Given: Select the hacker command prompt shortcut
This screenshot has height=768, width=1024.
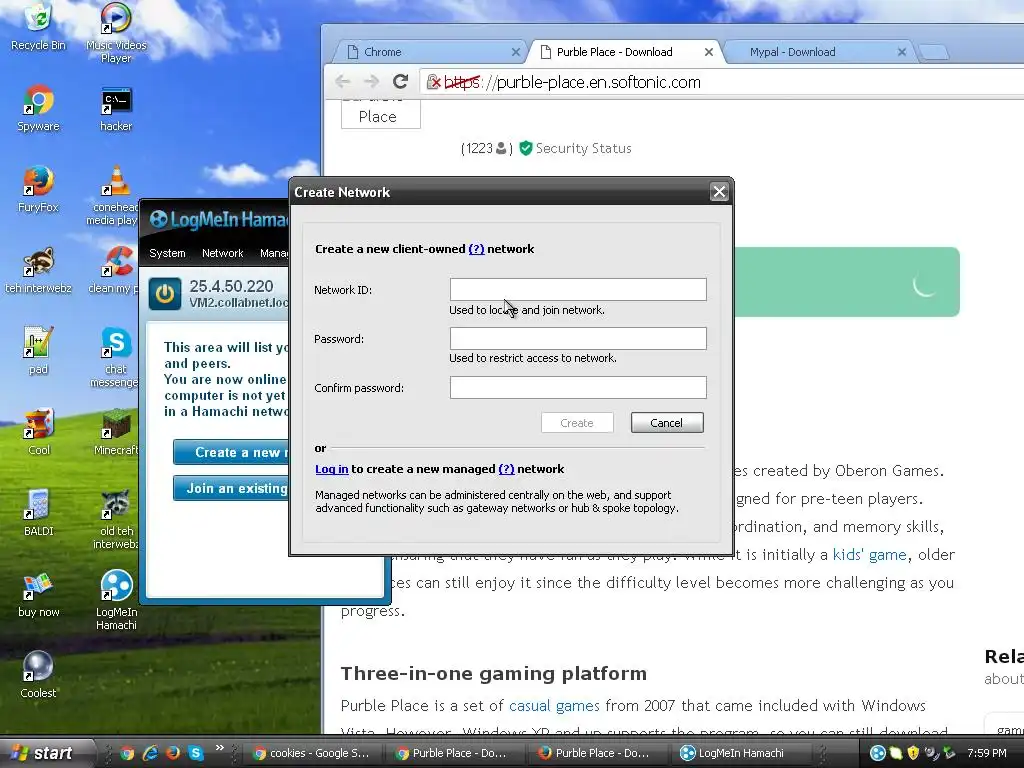Looking at the screenshot, I should [116, 108].
